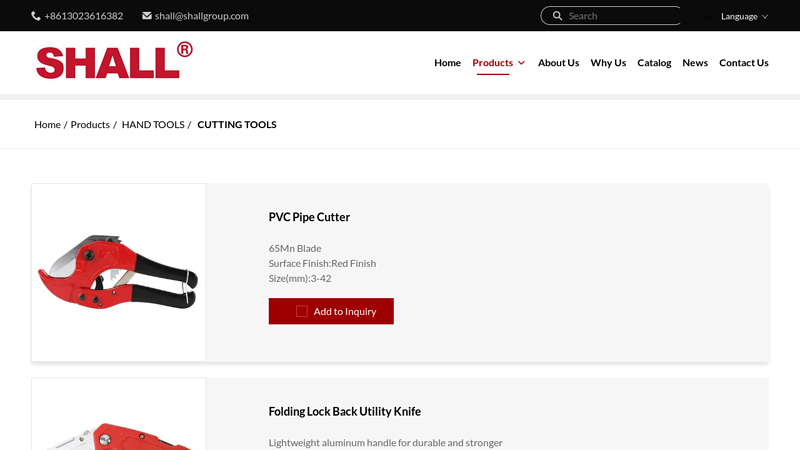Go to About Us page
The height and width of the screenshot is (450, 800).
[558, 63]
